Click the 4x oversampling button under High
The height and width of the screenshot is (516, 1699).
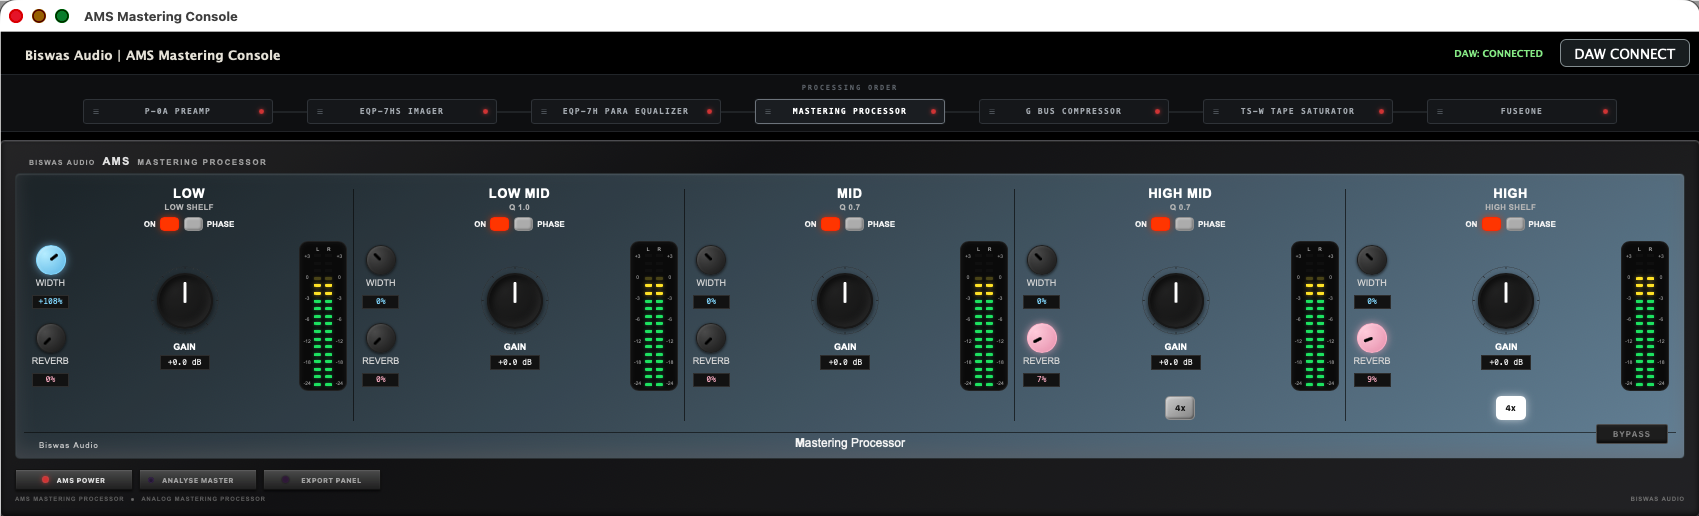coord(1510,408)
